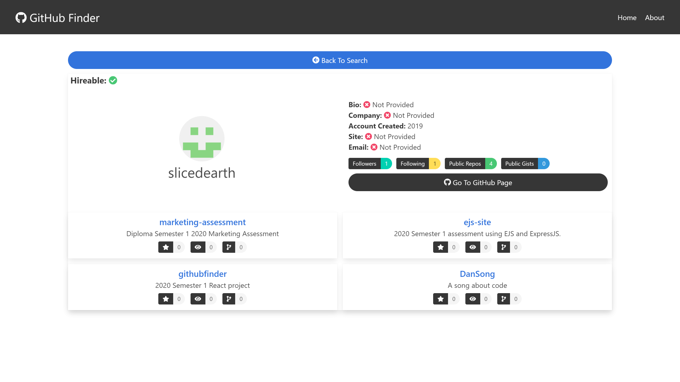Screen dimensions: 680x382
Task: Open the DanSong repo link
Action: pyautogui.click(x=477, y=274)
